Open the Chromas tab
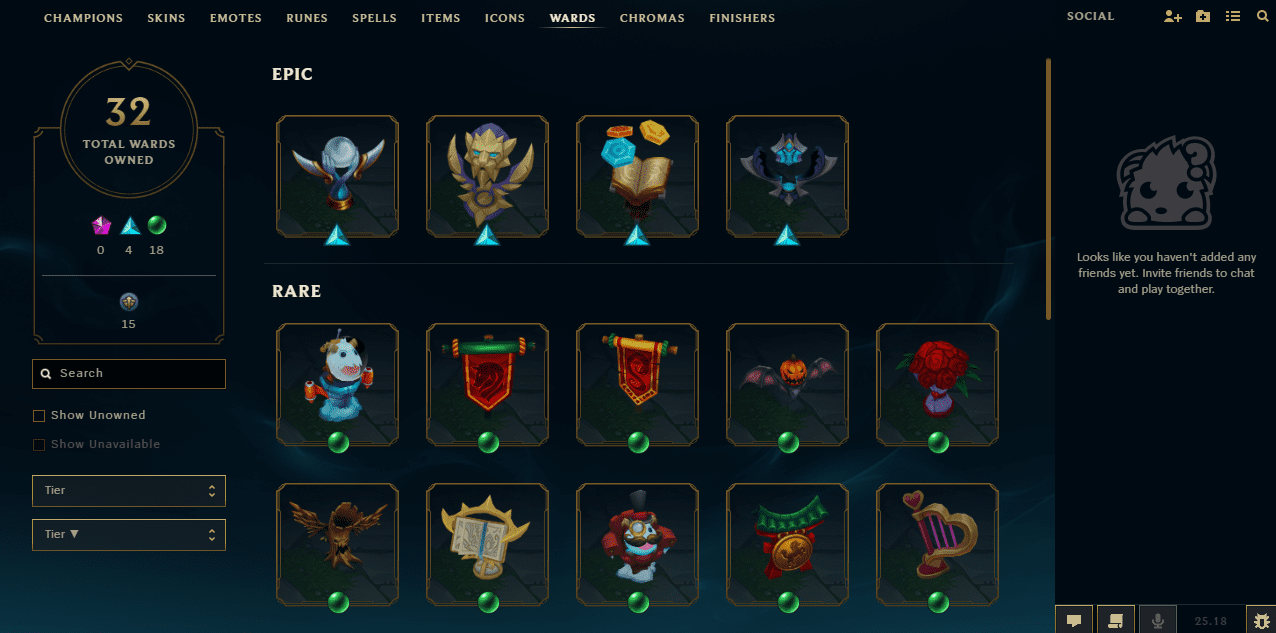1276x633 pixels. click(x=652, y=18)
